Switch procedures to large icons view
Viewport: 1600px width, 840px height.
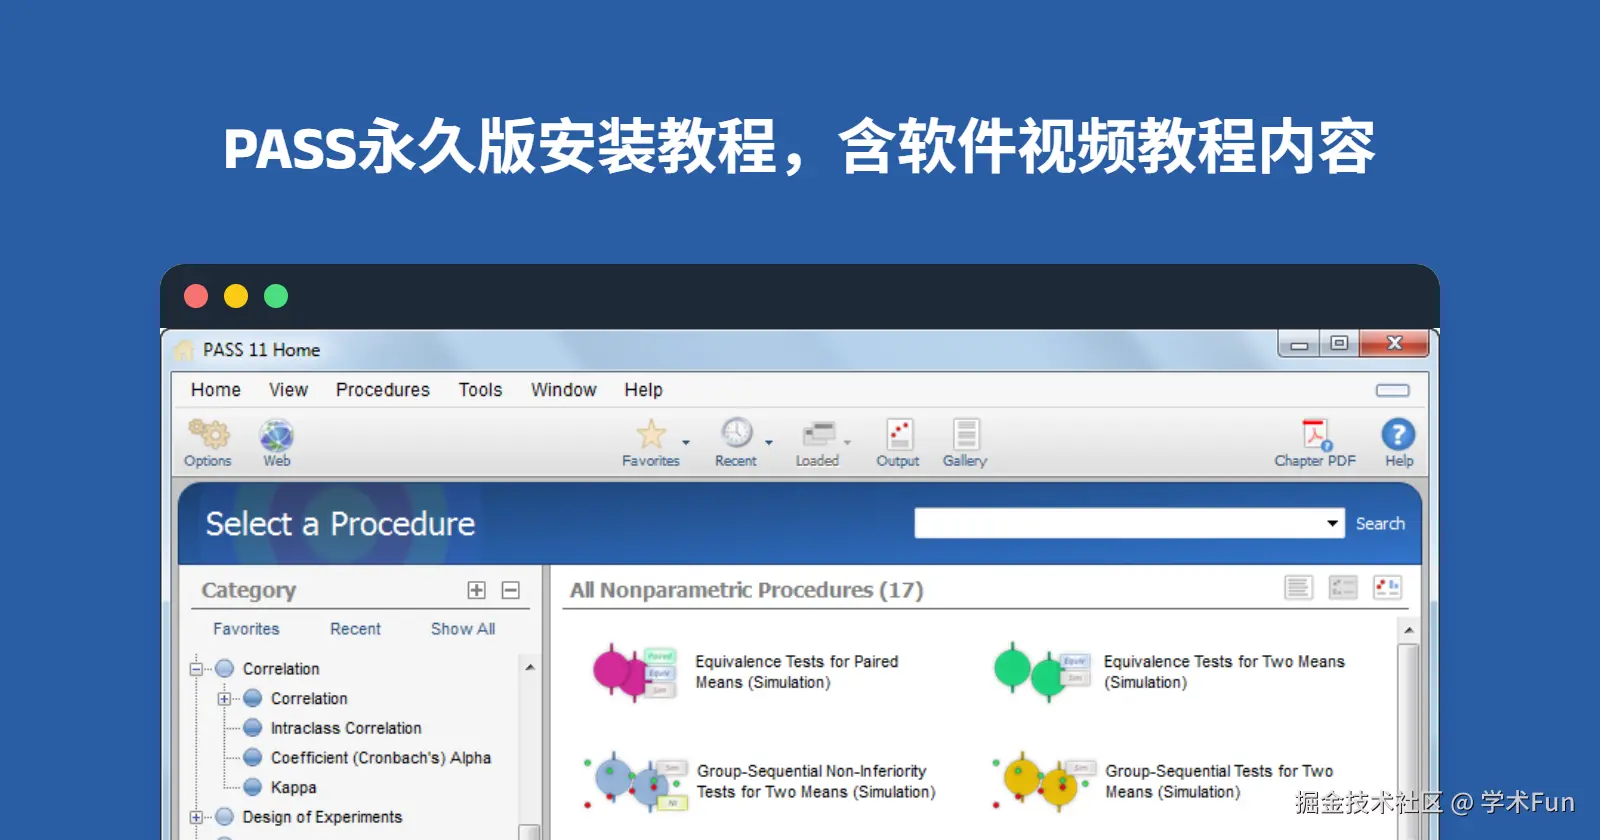click(1387, 587)
